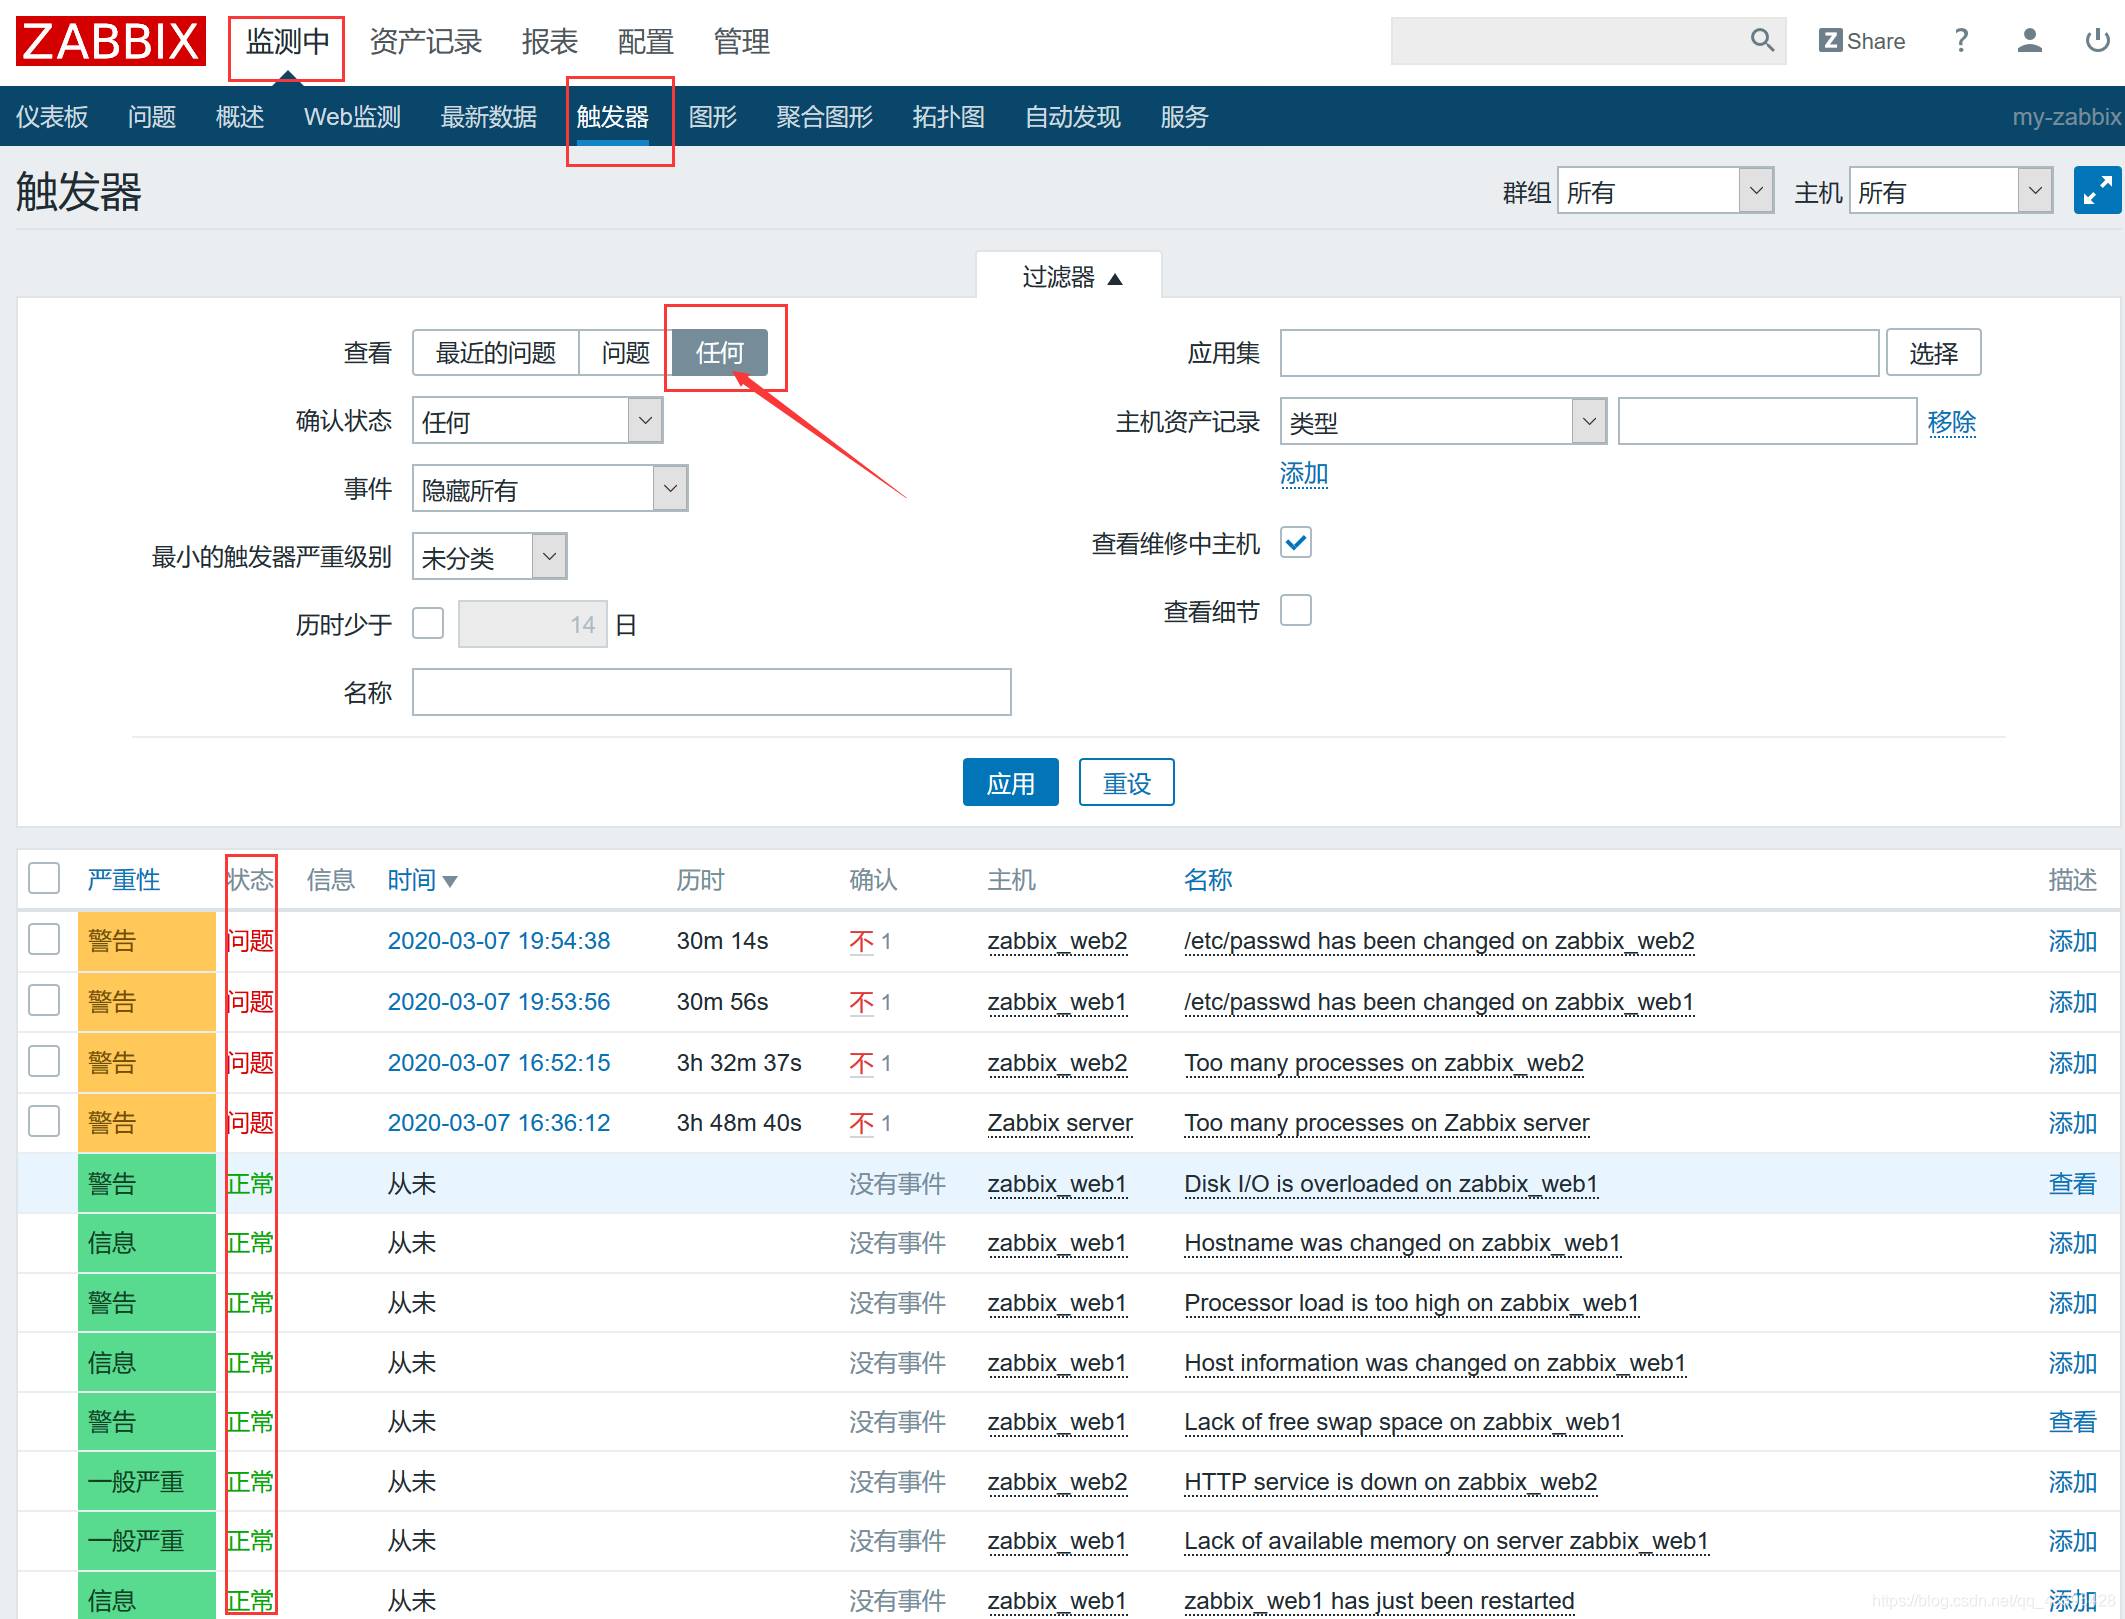Open the 主机 dropdown
This screenshot has width=2125, height=1619.
pos(1951,190)
